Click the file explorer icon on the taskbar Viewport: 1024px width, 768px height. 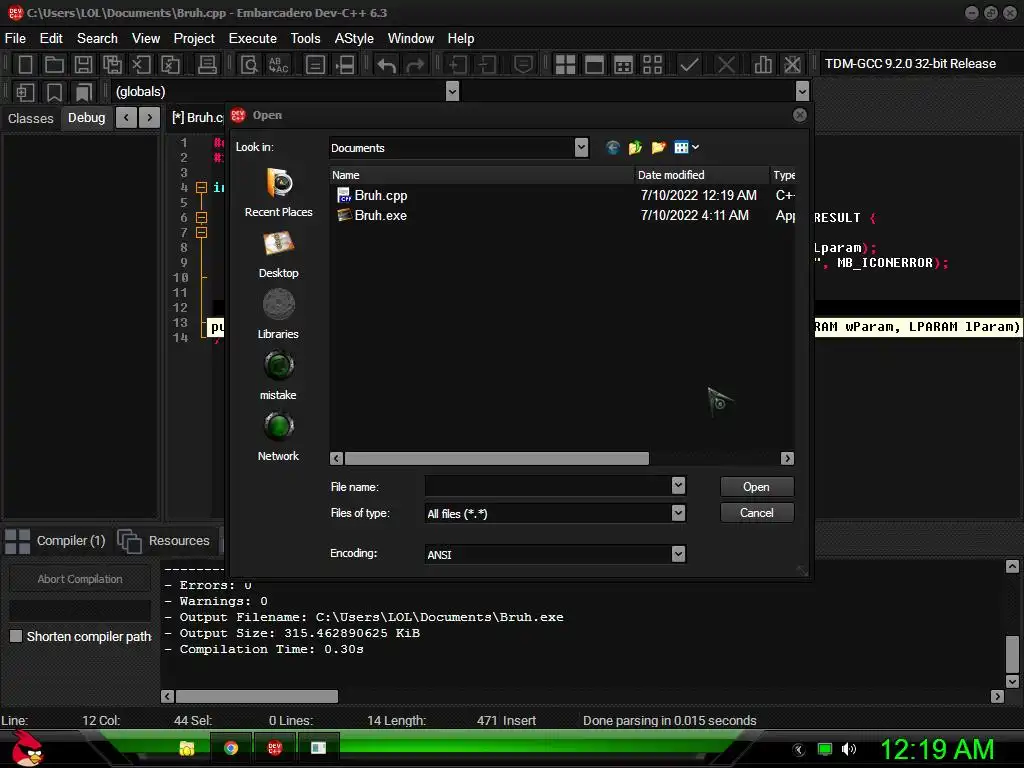(x=187, y=748)
